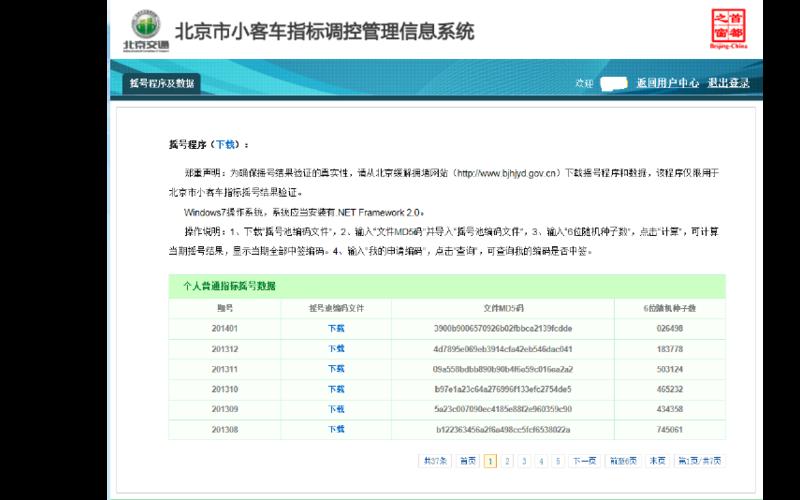The image size is (800, 500).
Task: Click MD5 code starting with b97e1a23c64a
Action: [503, 389]
